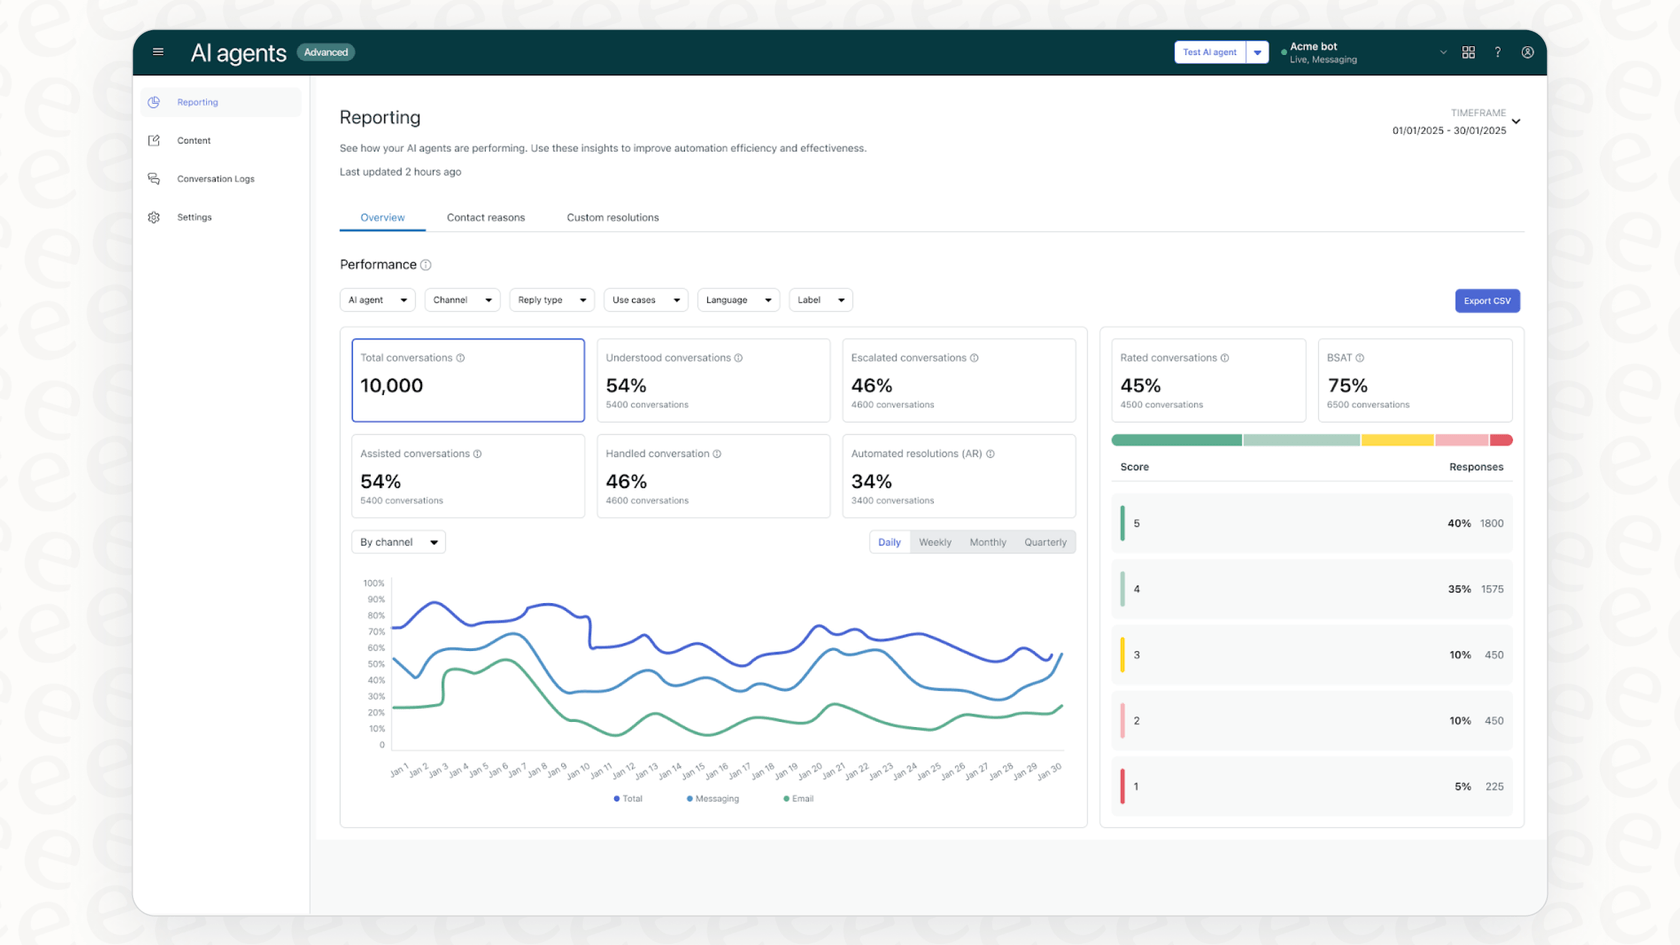
Task: Open the user account icon
Action: tap(1527, 52)
